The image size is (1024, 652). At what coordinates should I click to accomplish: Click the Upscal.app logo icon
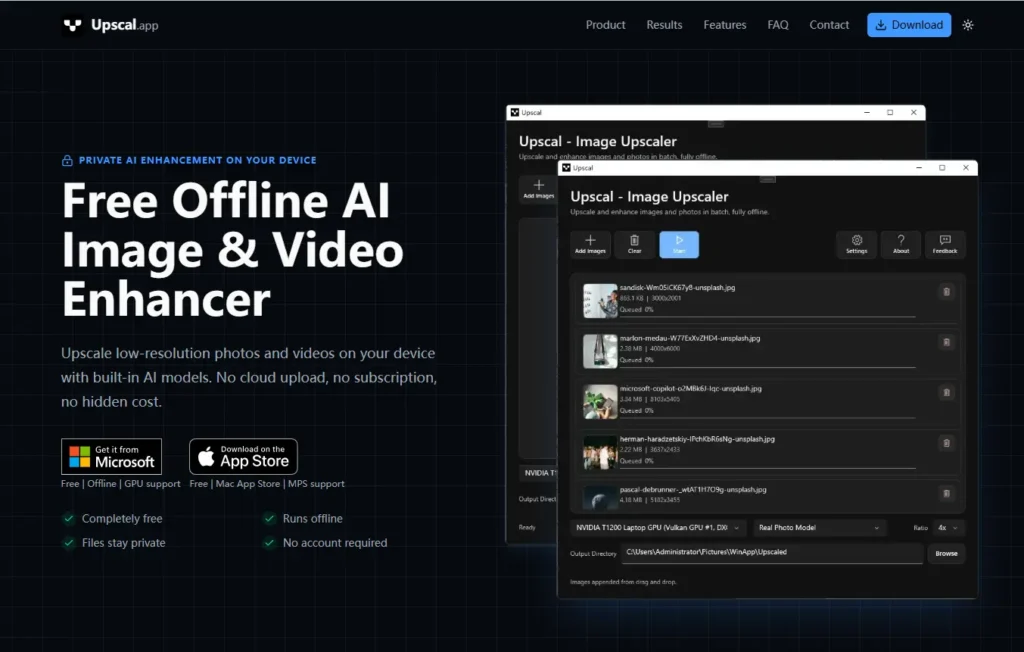pyautogui.click(x=72, y=25)
